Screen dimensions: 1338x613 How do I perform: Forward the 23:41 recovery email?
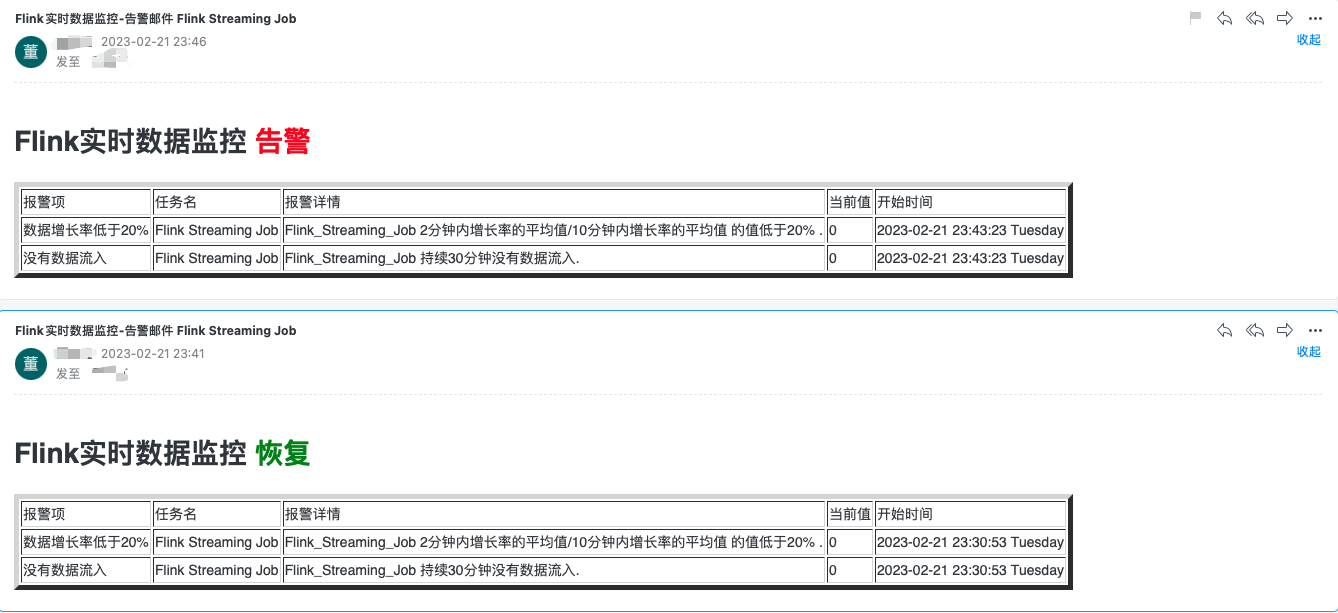point(1285,330)
